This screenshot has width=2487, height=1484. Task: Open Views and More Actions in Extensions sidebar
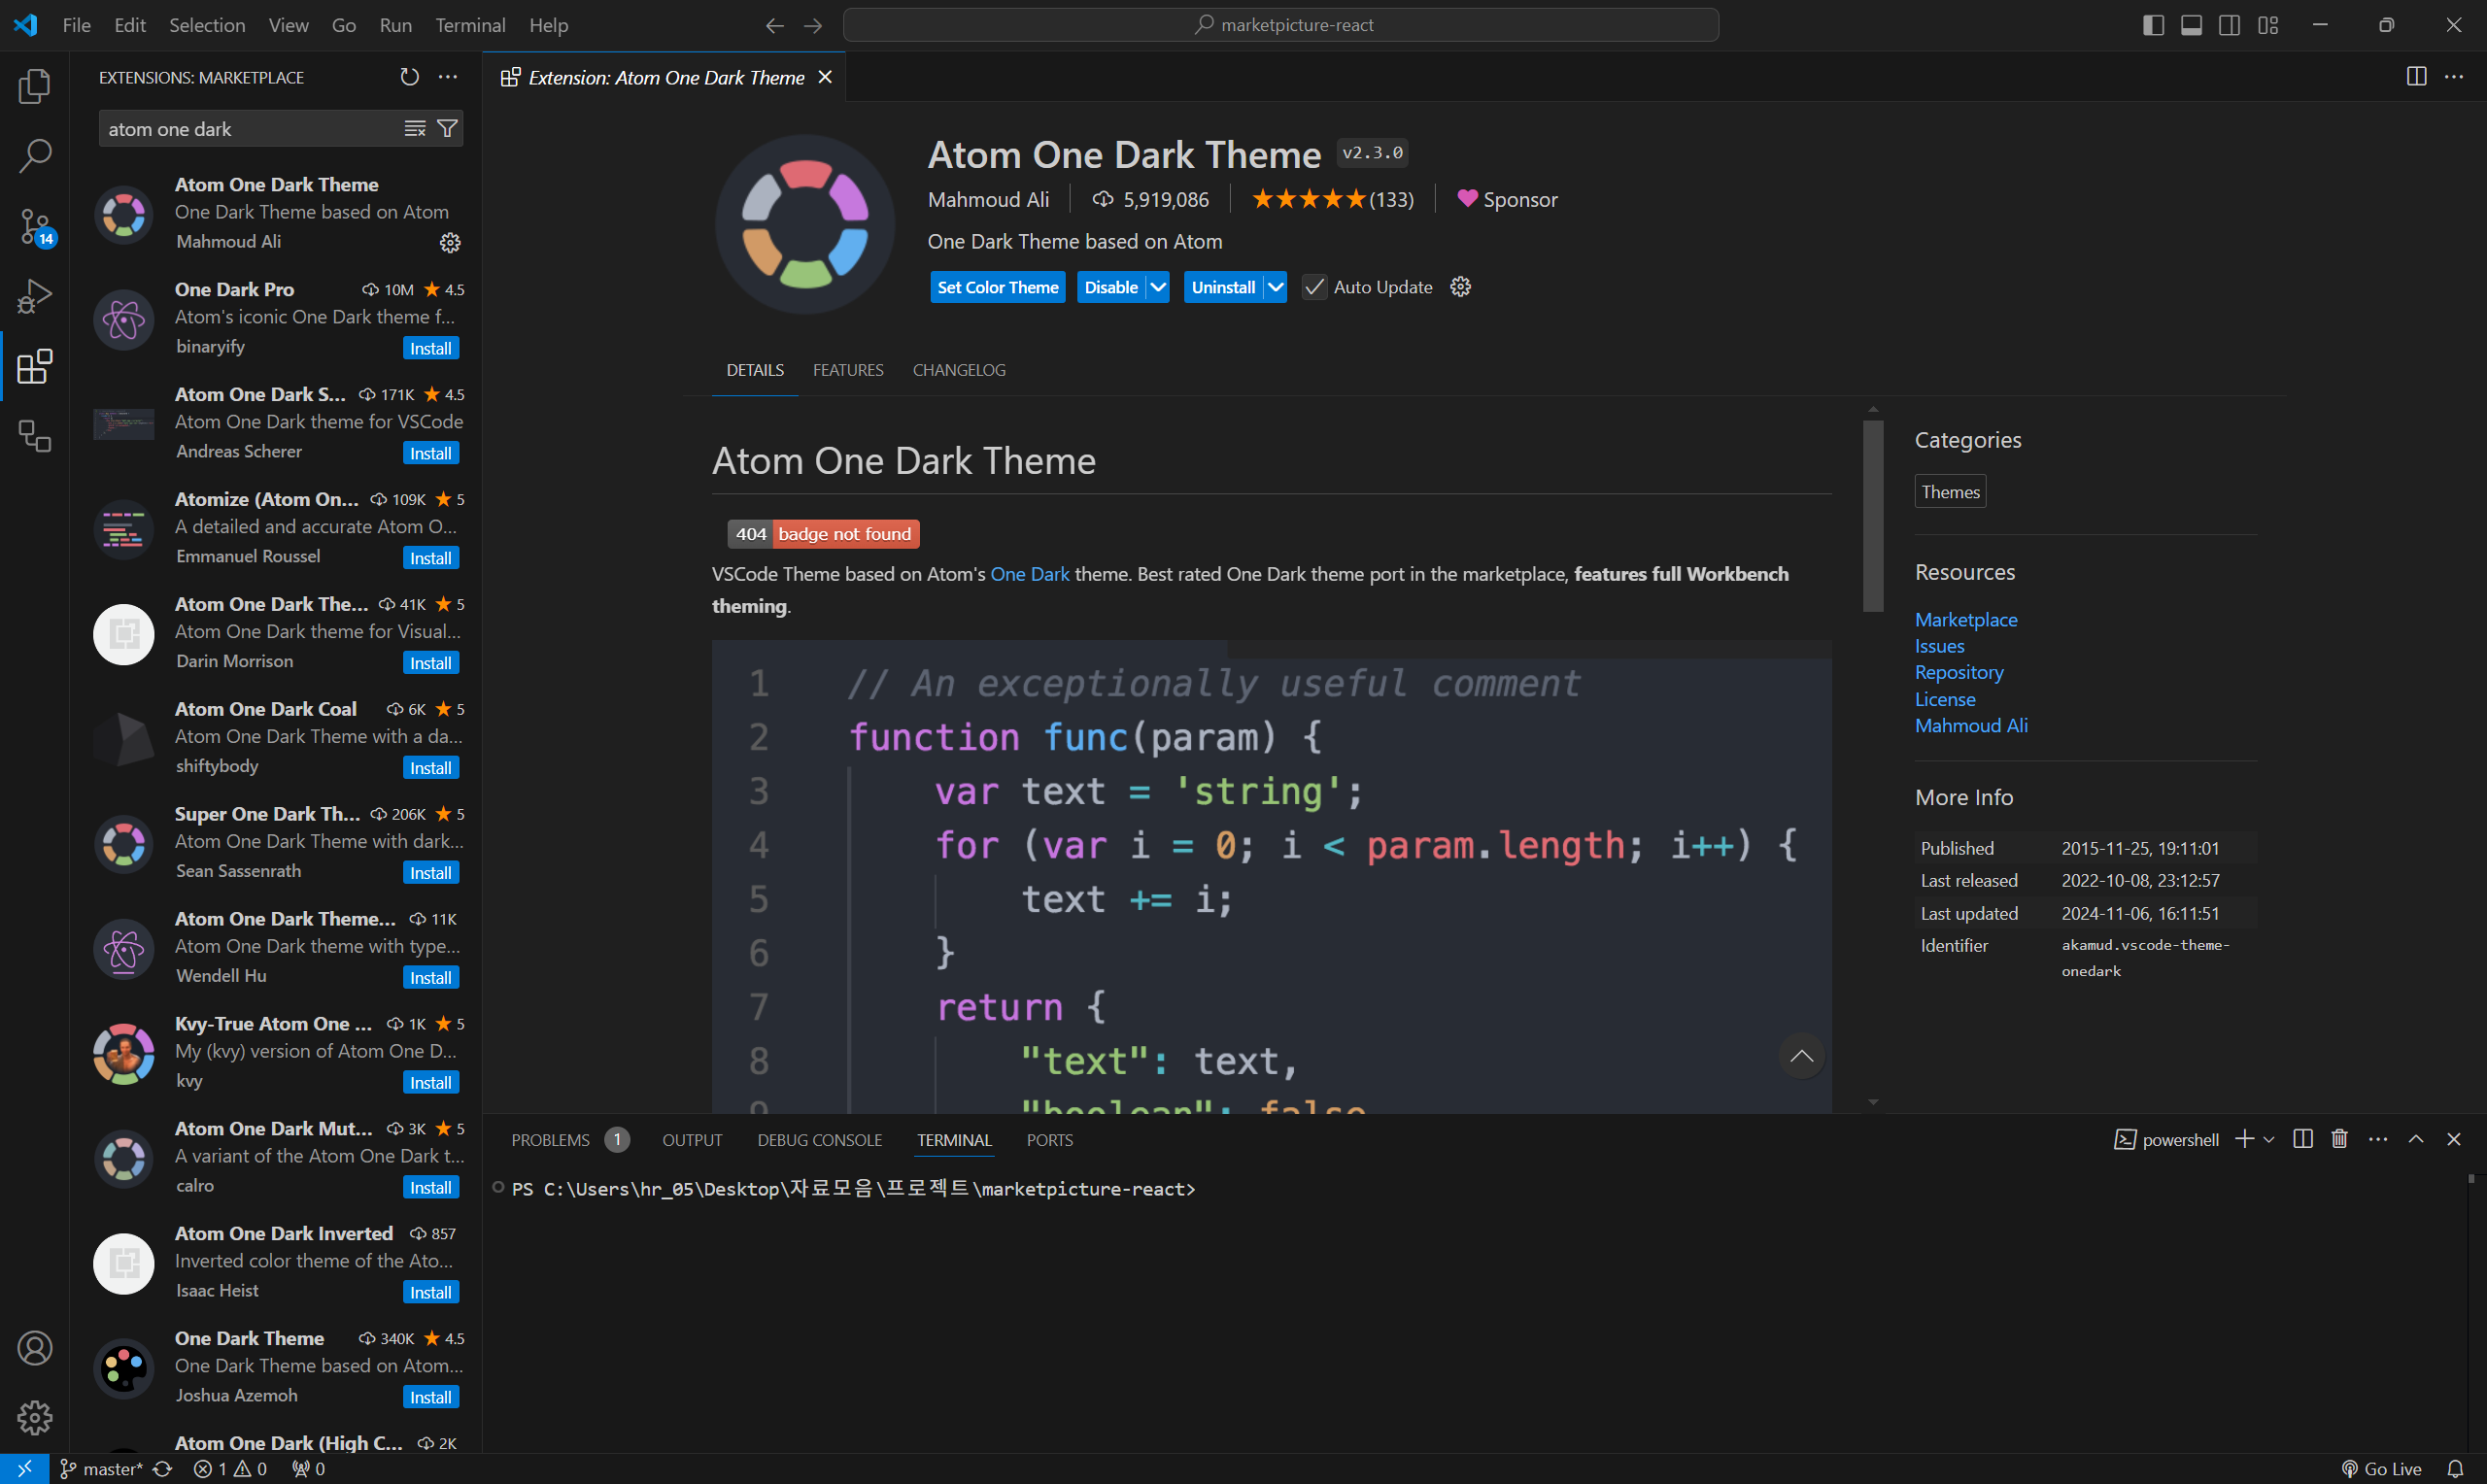click(x=448, y=77)
